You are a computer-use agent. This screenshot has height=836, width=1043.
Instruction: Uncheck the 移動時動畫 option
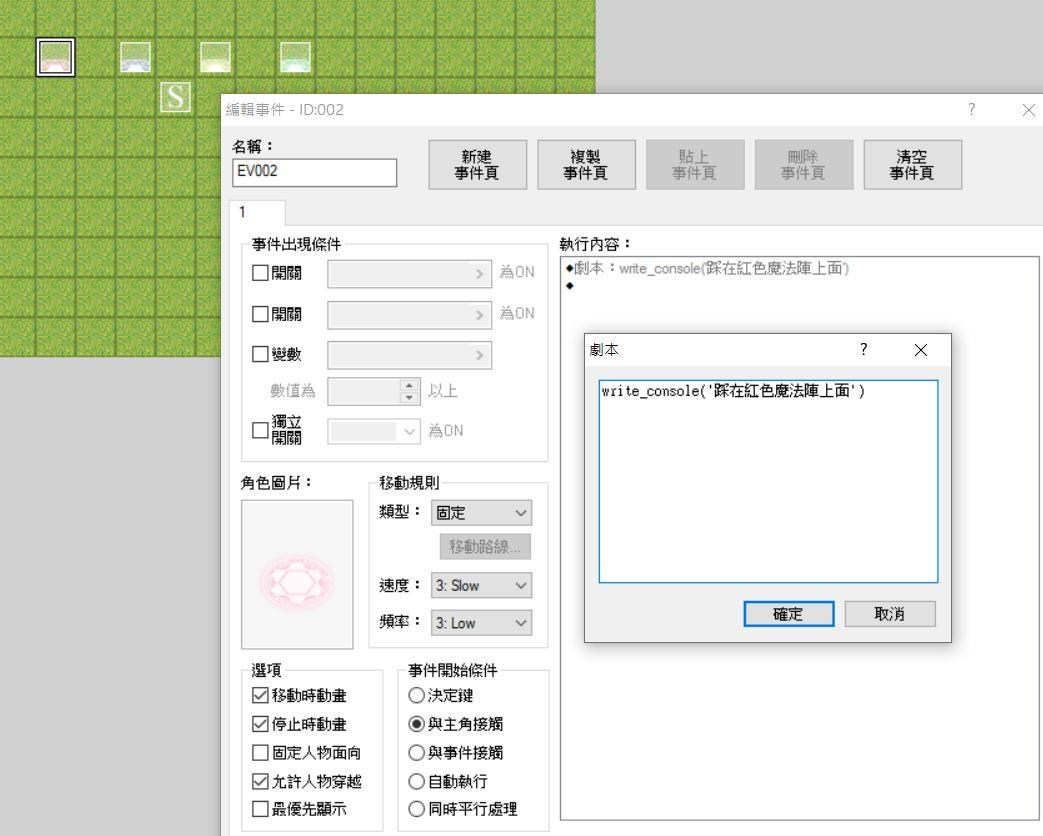[260, 696]
